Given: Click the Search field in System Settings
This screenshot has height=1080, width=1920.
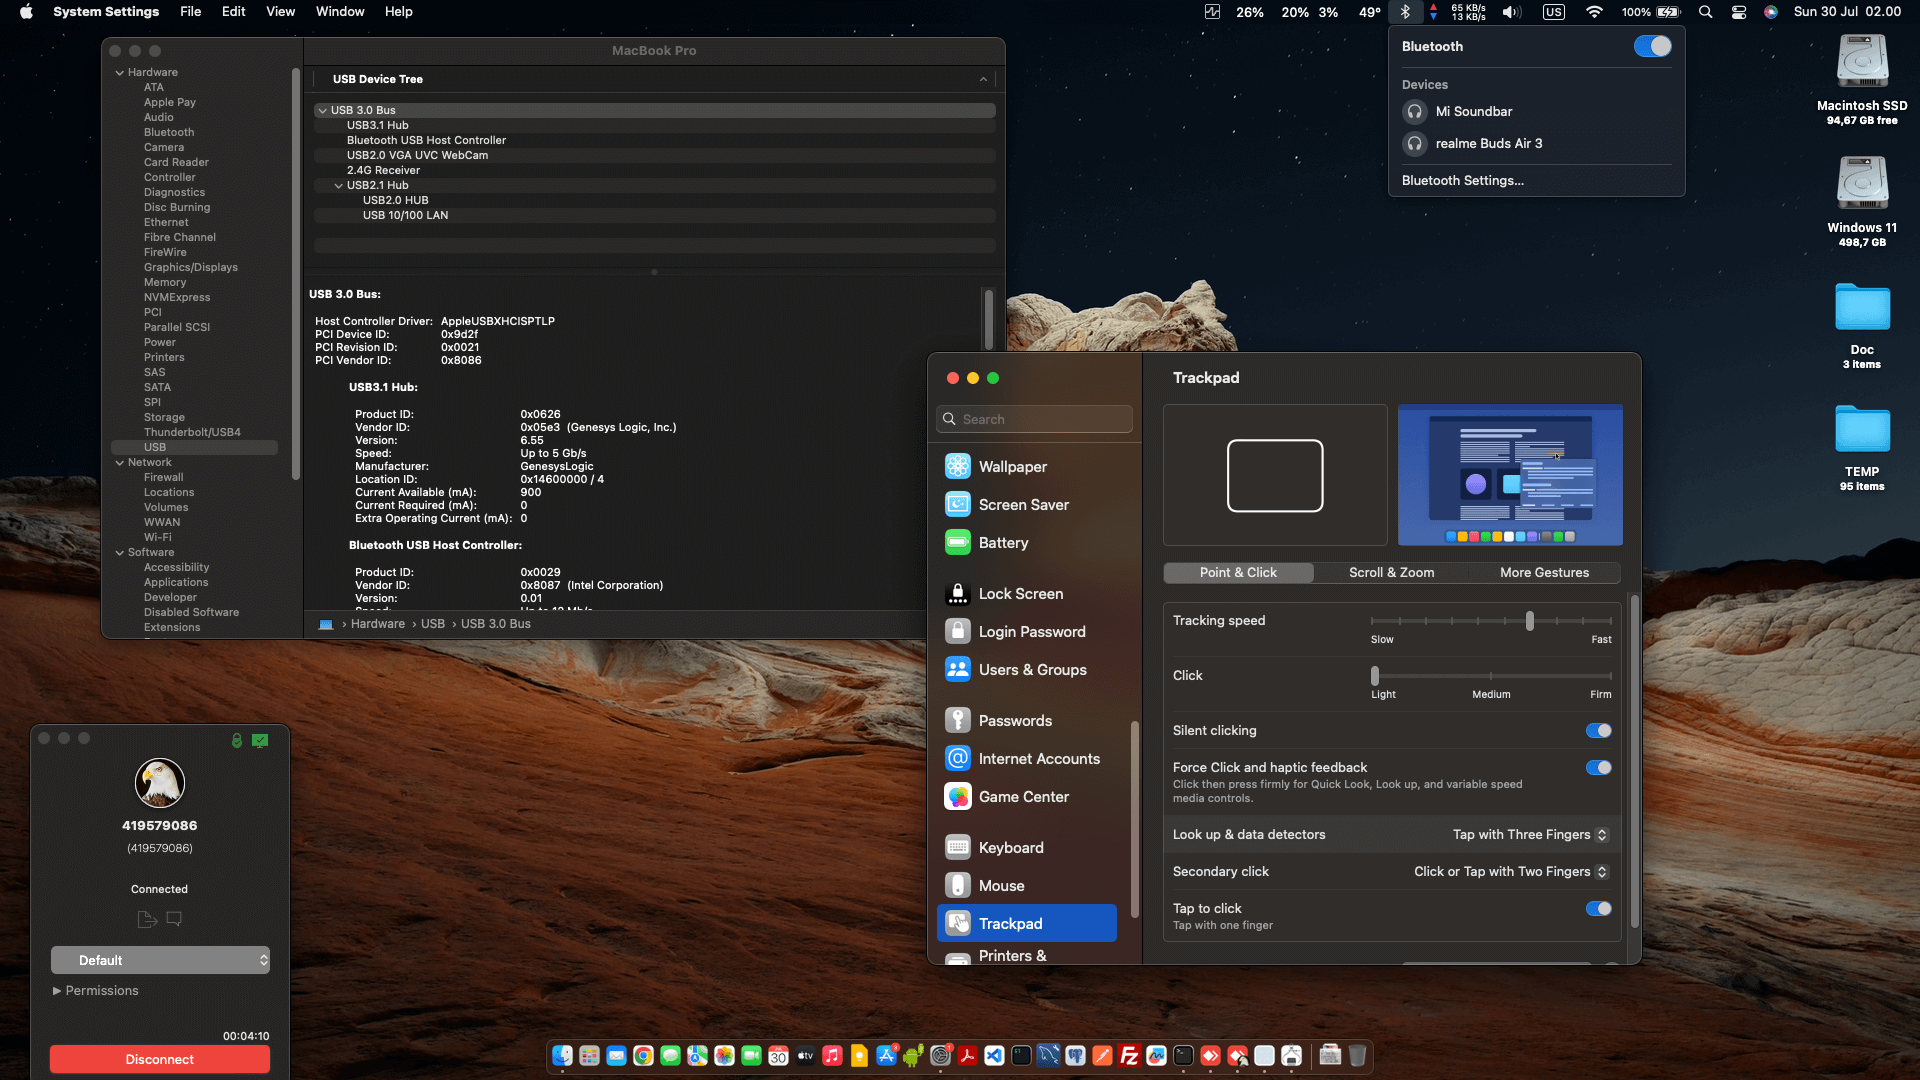Looking at the screenshot, I should tap(1034, 419).
